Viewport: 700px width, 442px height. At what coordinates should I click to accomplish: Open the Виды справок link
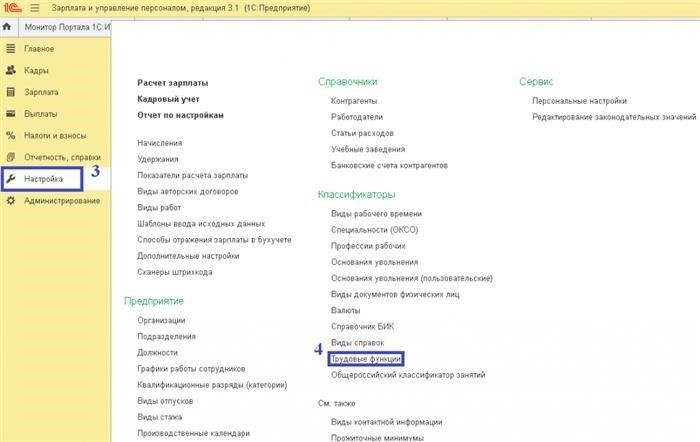pyautogui.click(x=357, y=342)
